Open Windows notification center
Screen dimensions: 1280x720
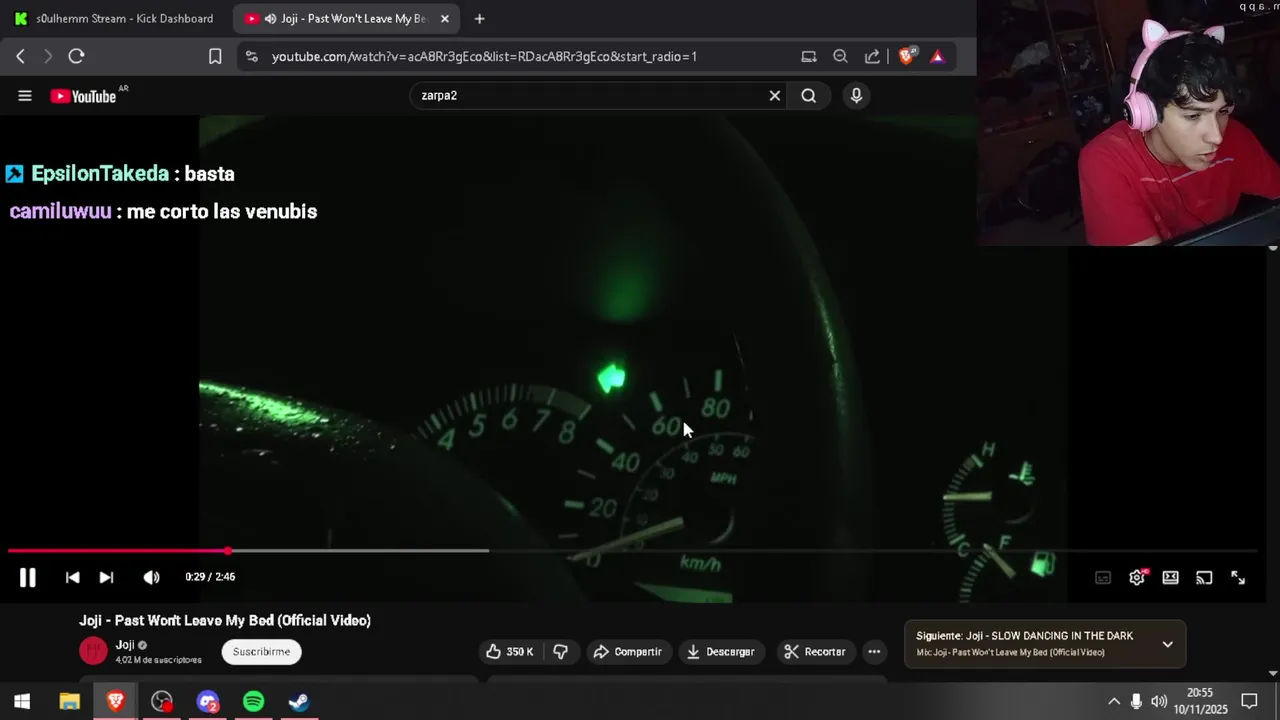[1249, 702]
